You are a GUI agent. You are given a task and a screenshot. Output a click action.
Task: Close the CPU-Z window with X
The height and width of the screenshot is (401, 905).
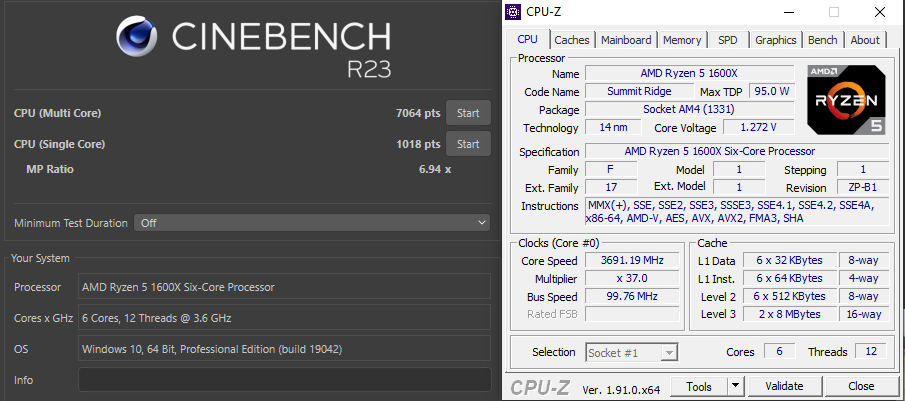click(x=879, y=12)
